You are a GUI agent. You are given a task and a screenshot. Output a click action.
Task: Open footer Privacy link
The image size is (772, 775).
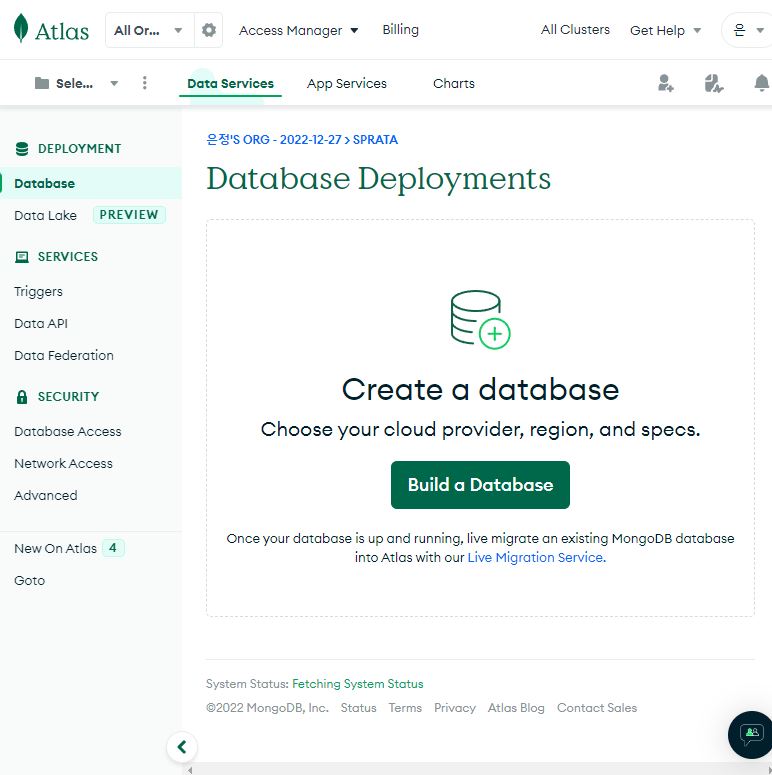455,708
